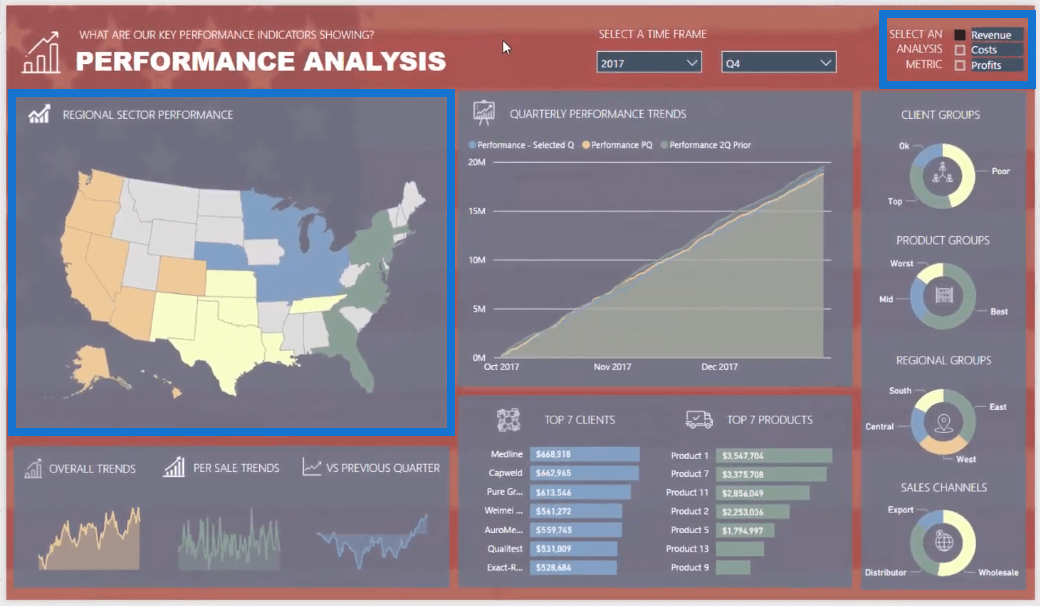The height and width of the screenshot is (606, 1040).
Task: Toggle Performance 2Q Prior legend item
Action: 706,145
